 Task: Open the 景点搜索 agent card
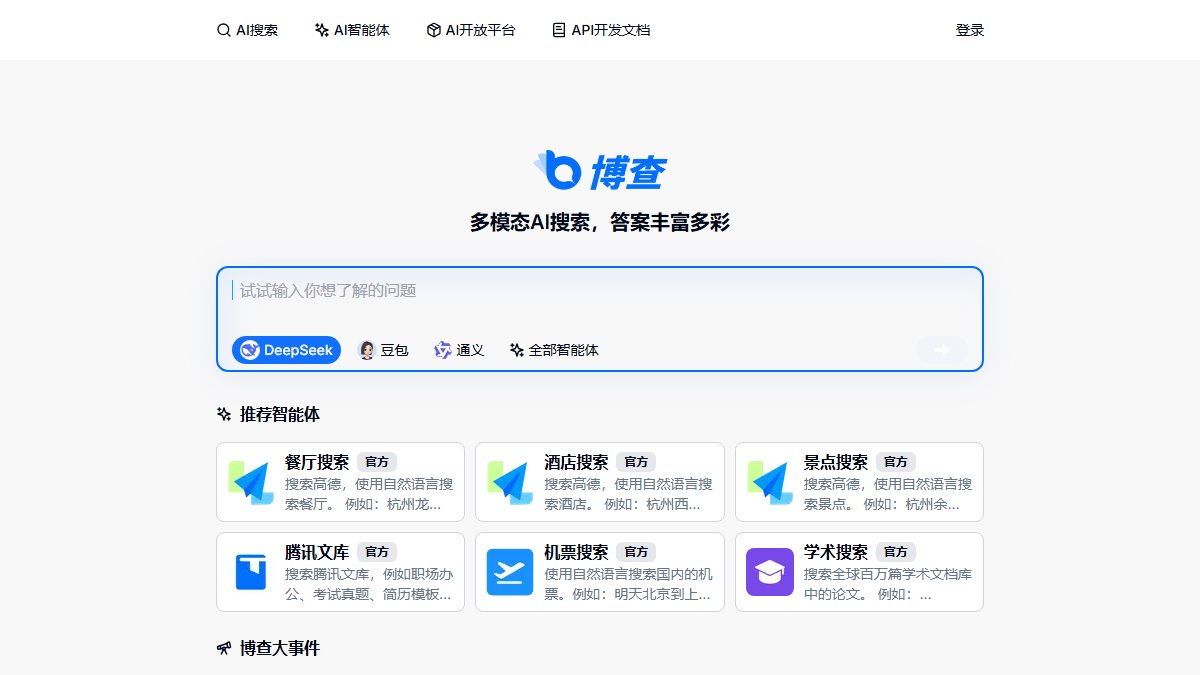click(x=859, y=482)
